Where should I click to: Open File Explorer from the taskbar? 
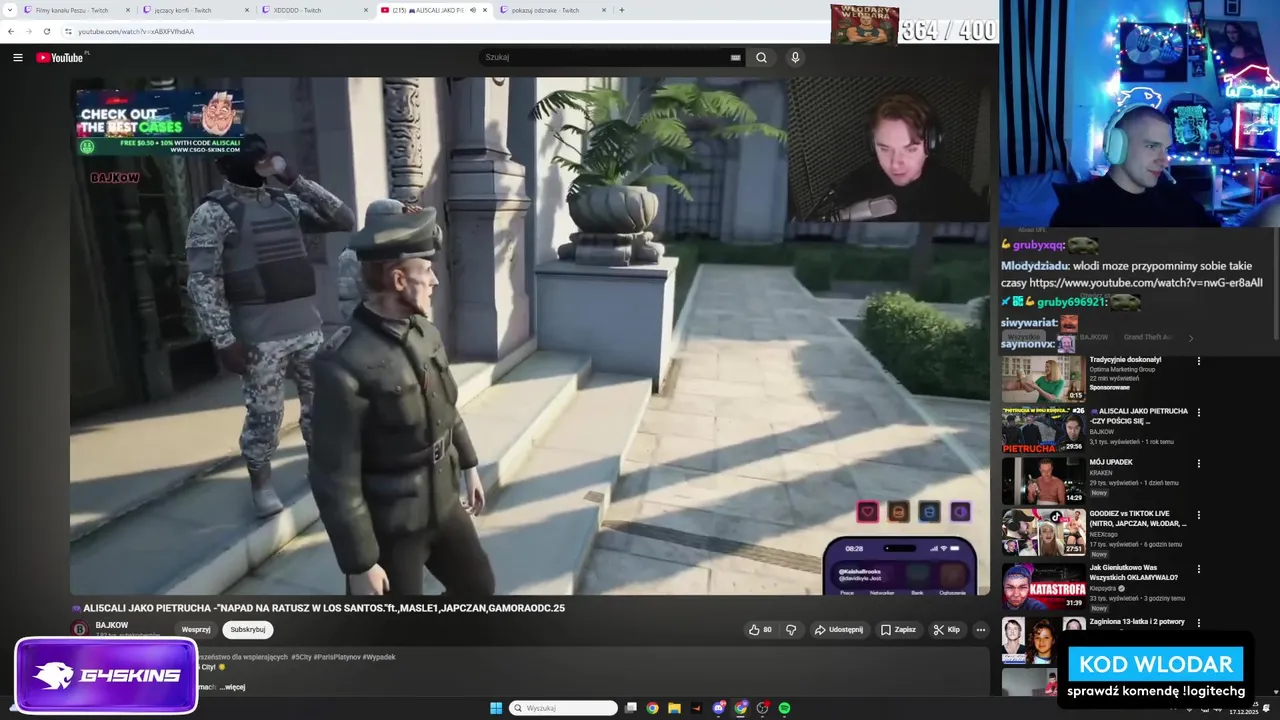pyautogui.click(x=675, y=708)
